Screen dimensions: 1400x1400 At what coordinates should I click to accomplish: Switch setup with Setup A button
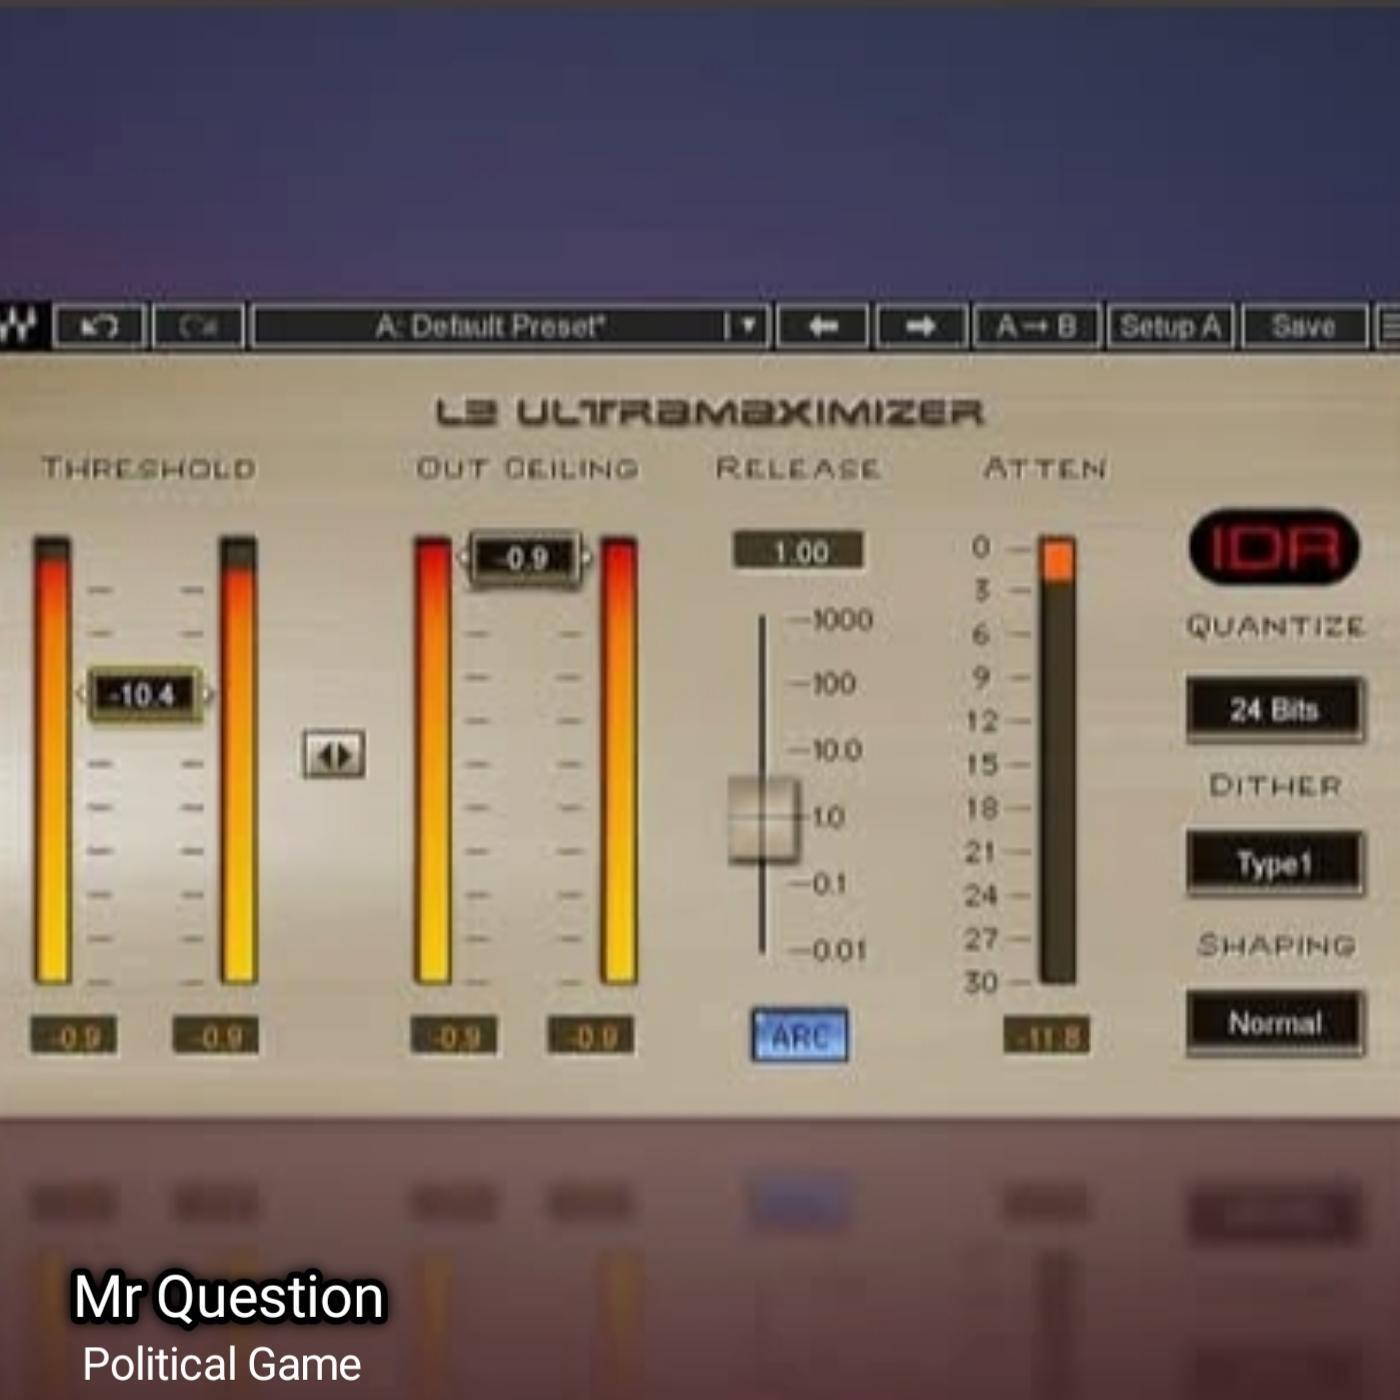(x=1171, y=326)
